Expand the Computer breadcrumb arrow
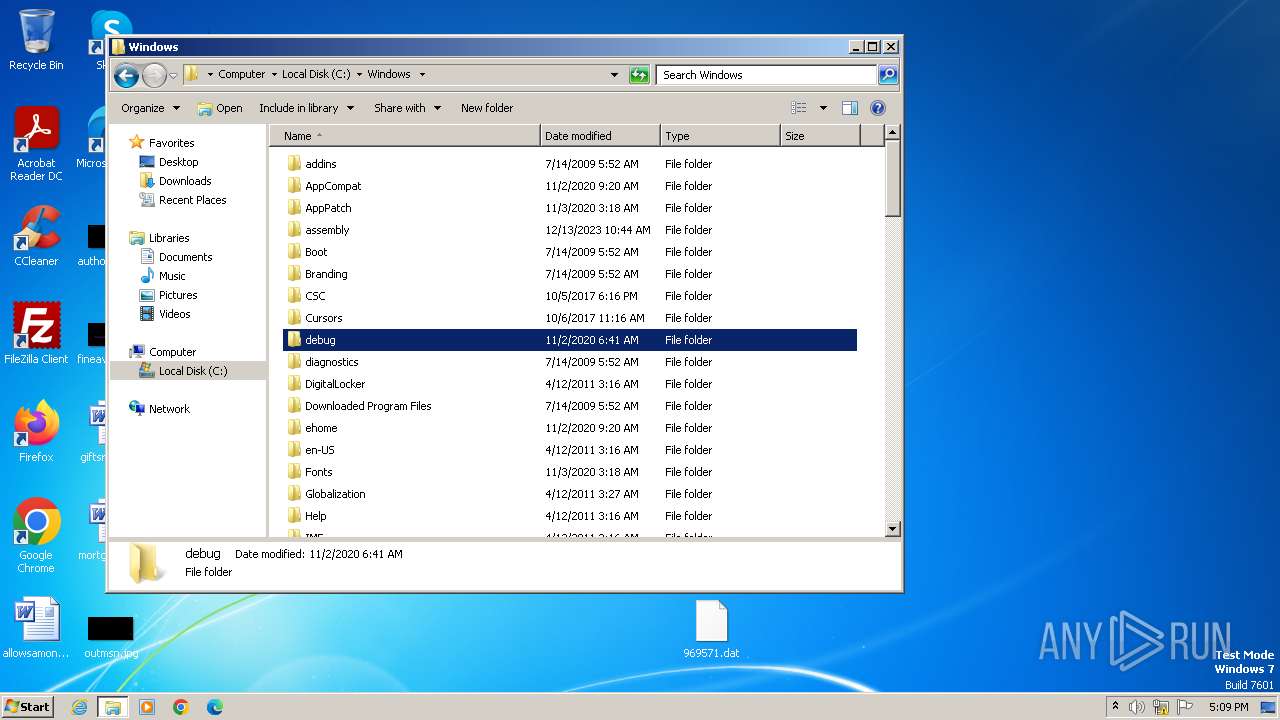 (274, 75)
